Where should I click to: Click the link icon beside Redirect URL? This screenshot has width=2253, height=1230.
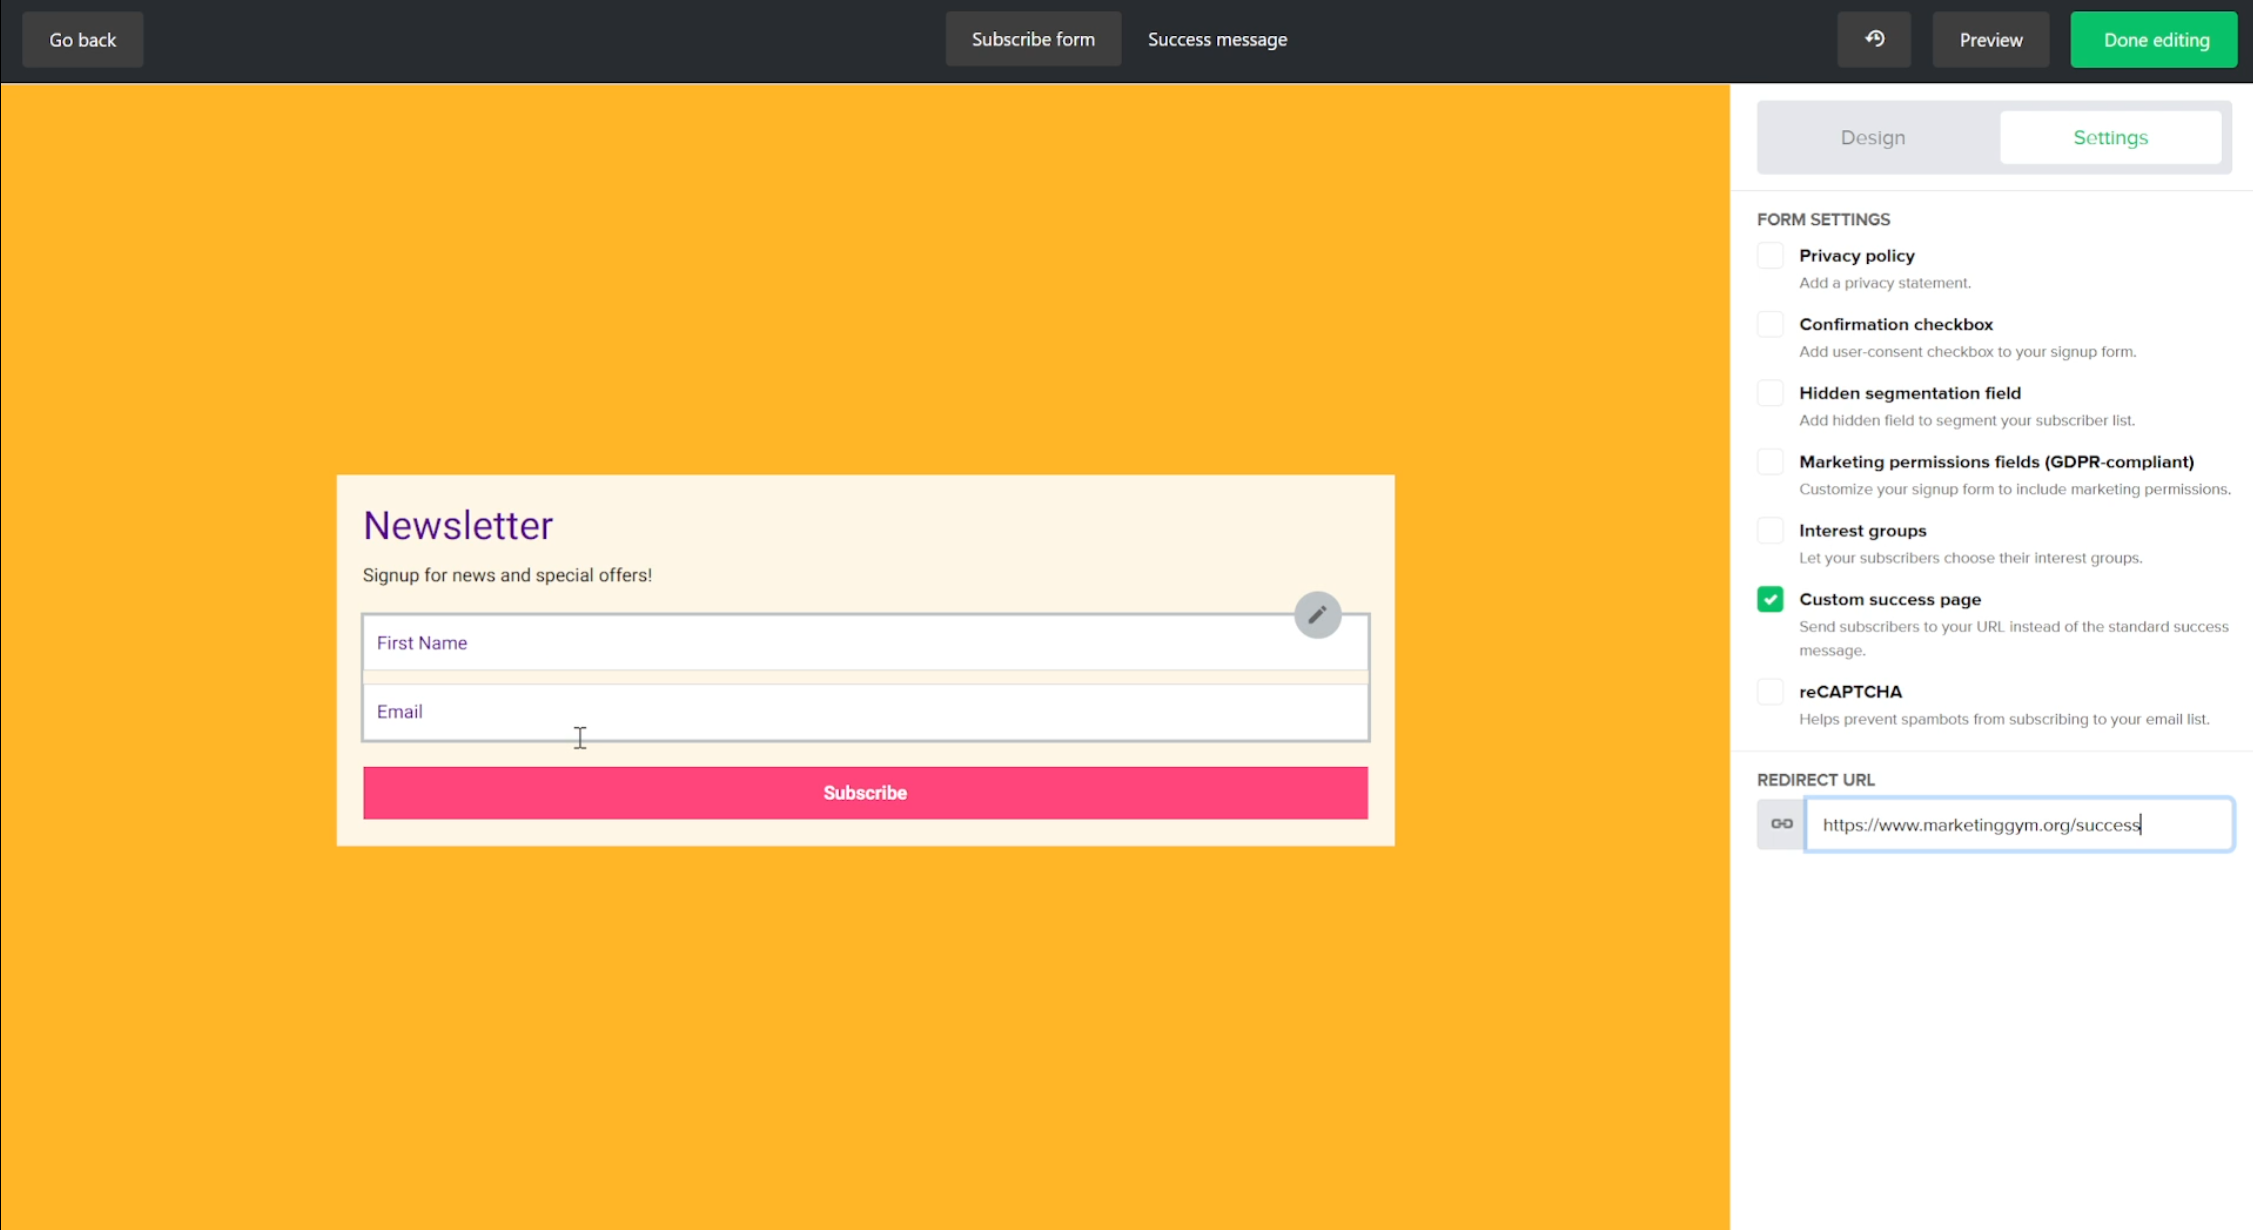pyautogui.click(x=1780, y=824)
